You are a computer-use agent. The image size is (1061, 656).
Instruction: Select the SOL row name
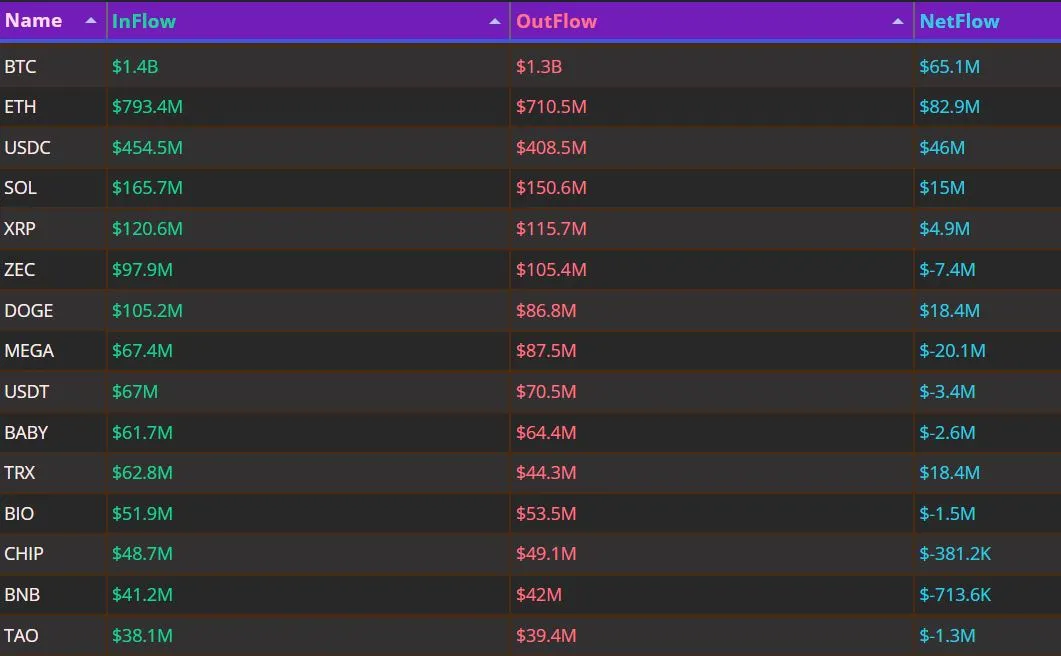20,188
